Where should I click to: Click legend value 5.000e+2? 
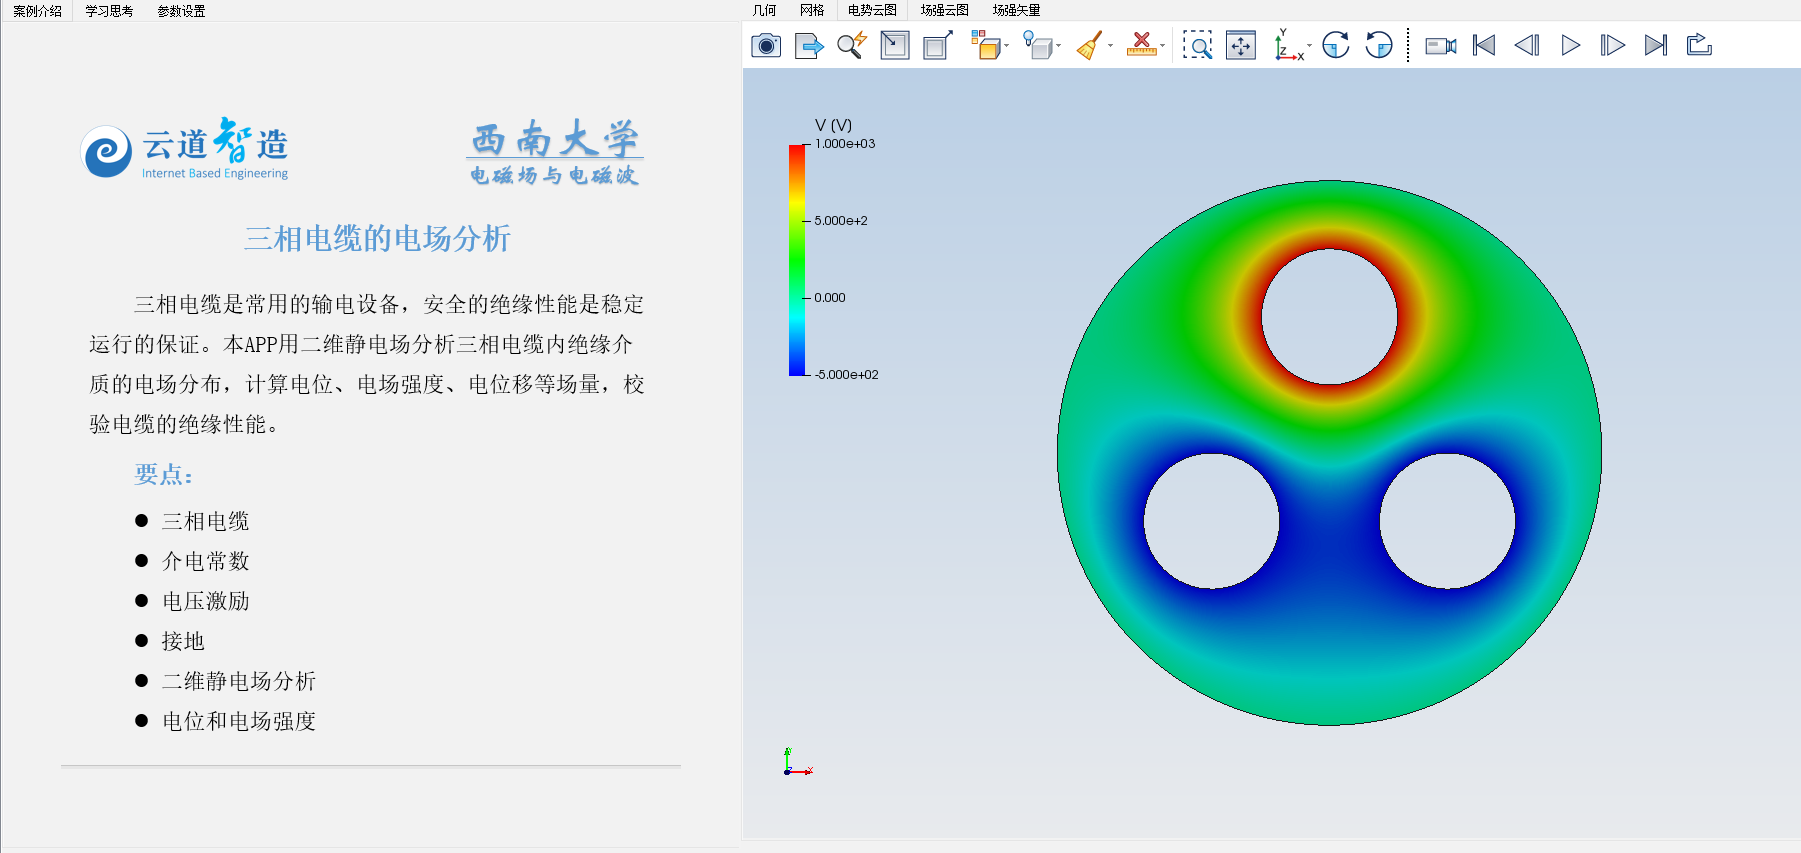click(x=841, y=221)
